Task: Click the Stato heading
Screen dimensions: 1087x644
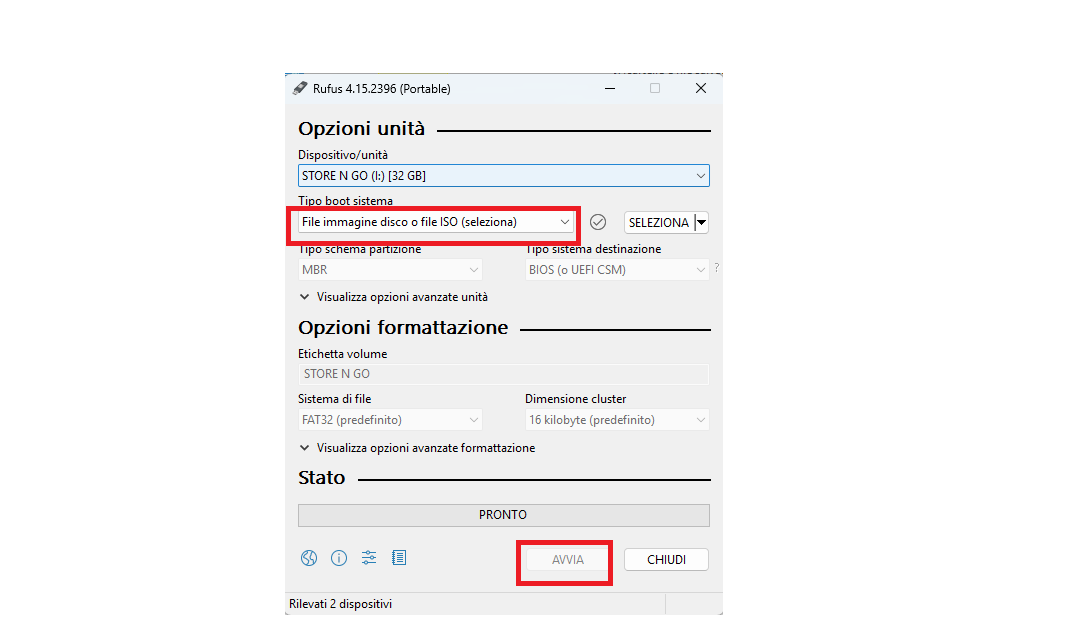Action: coord(322,478)
